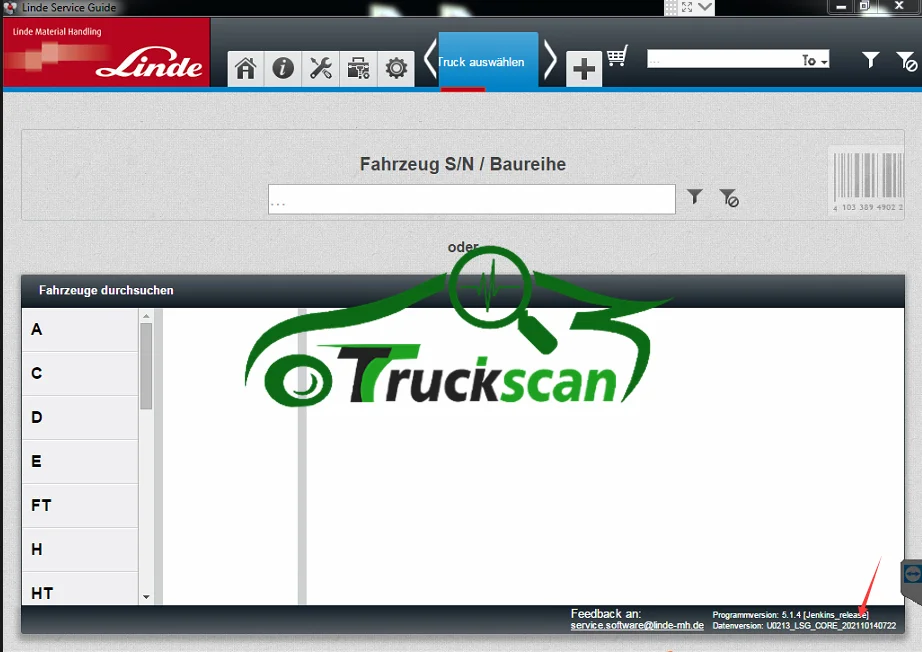Open the wrench and screwdriver tools icon

coord(320,68)
